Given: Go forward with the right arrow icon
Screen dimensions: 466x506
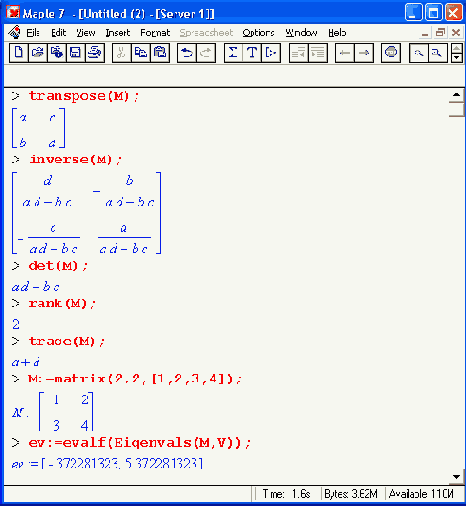Looking at the screenshot, I should pos(364,53).
